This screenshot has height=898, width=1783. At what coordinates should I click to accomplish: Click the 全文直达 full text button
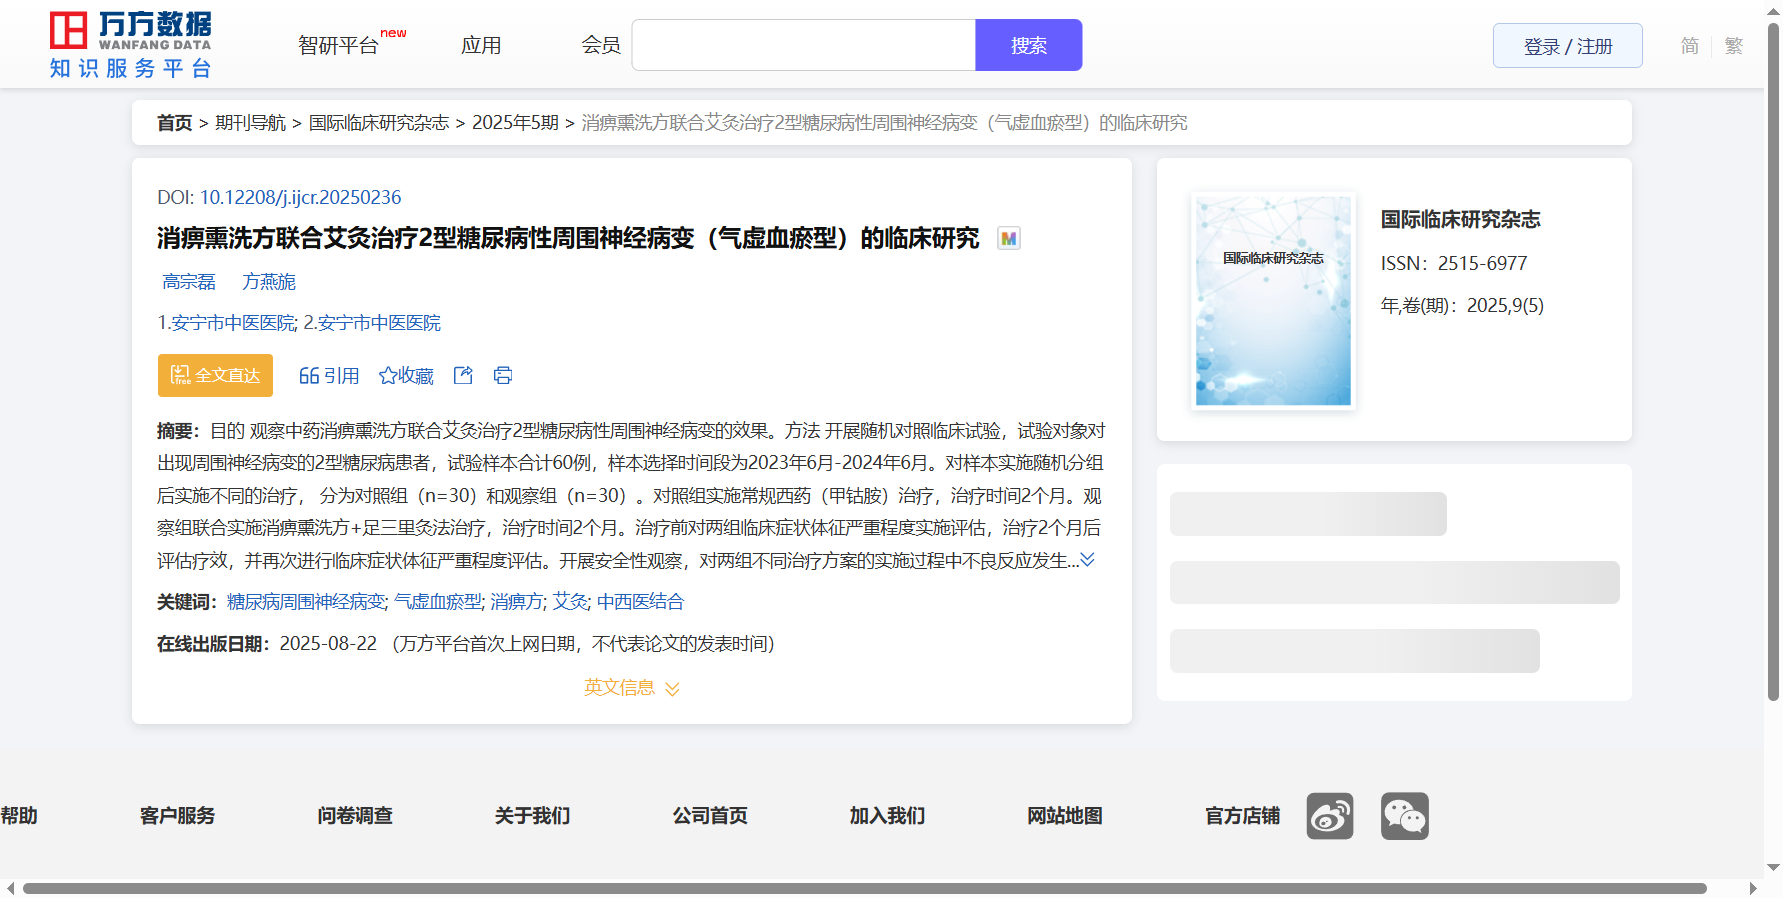click(215, 375)
